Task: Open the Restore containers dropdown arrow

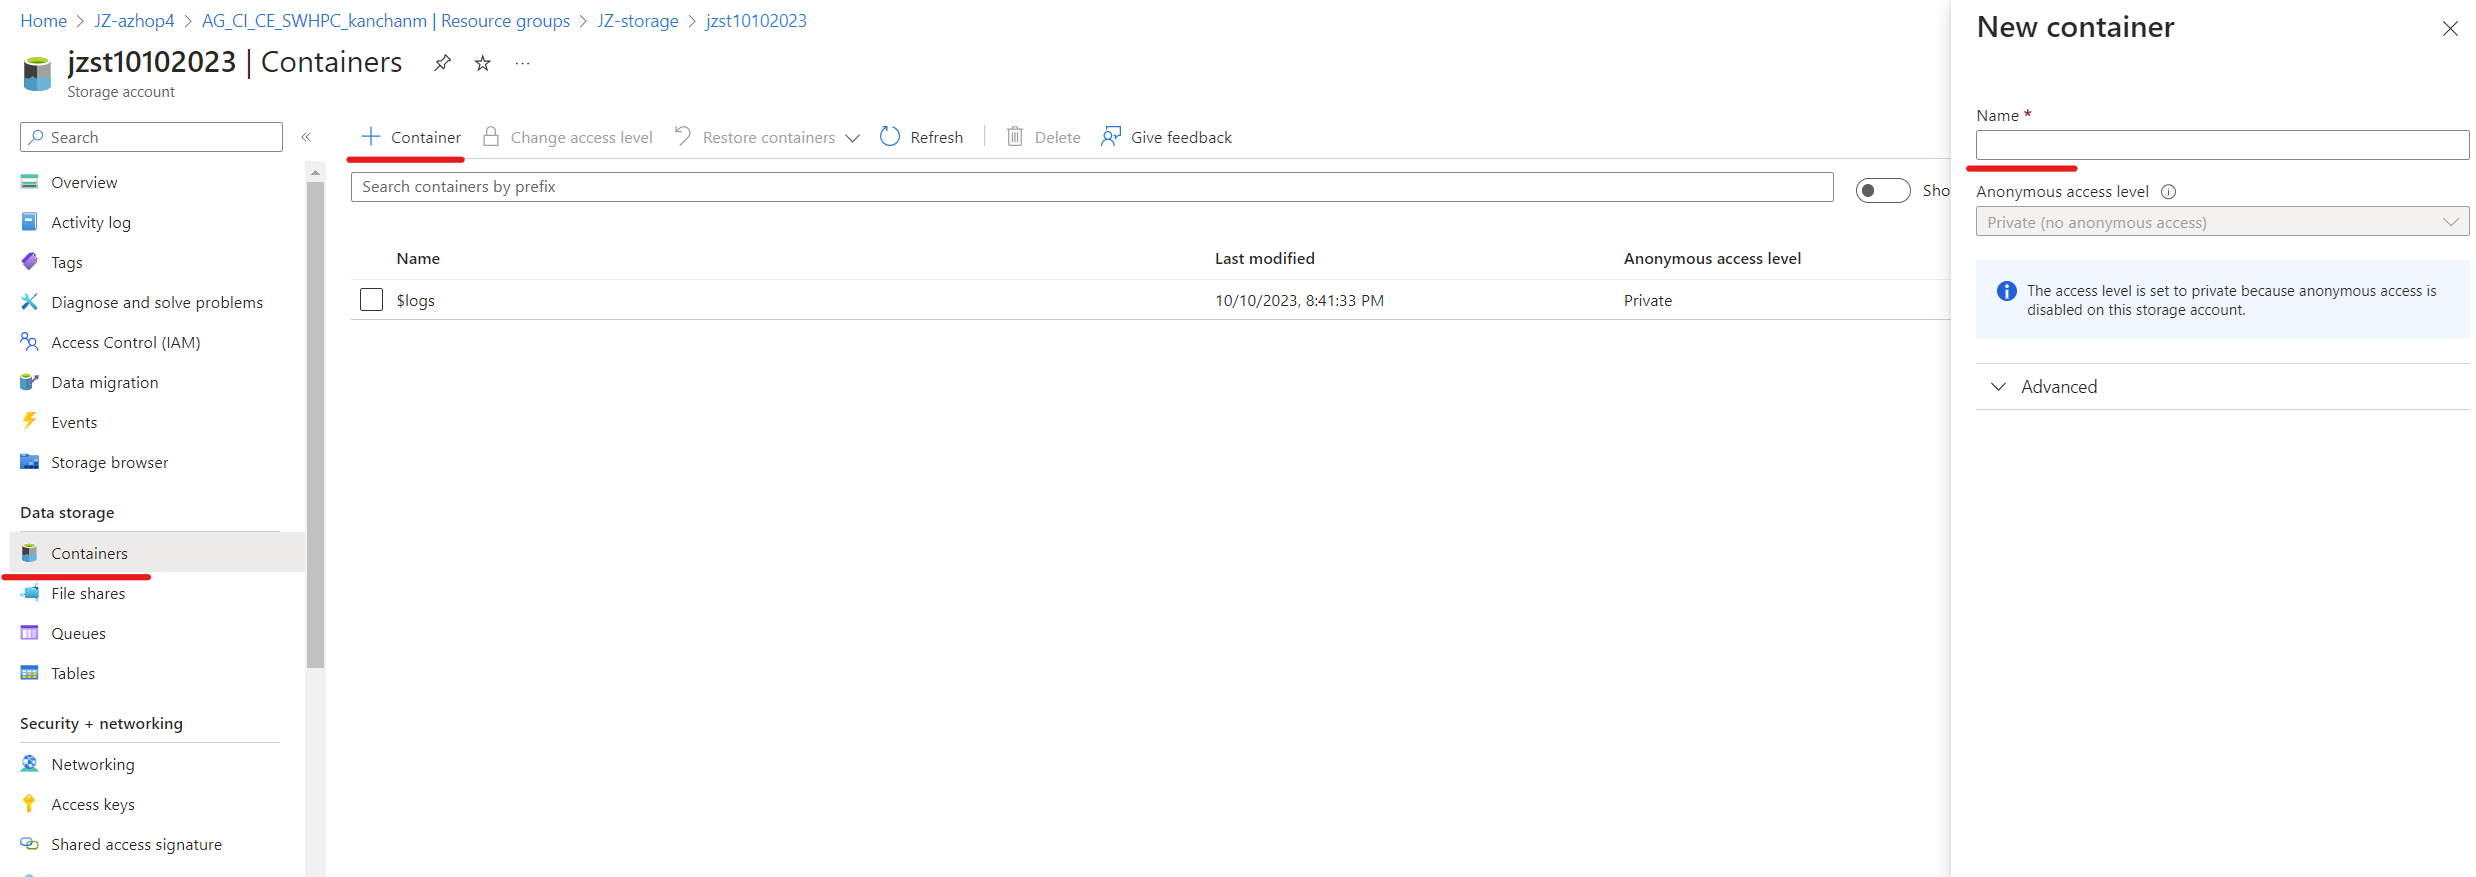Action: (852, 138)
